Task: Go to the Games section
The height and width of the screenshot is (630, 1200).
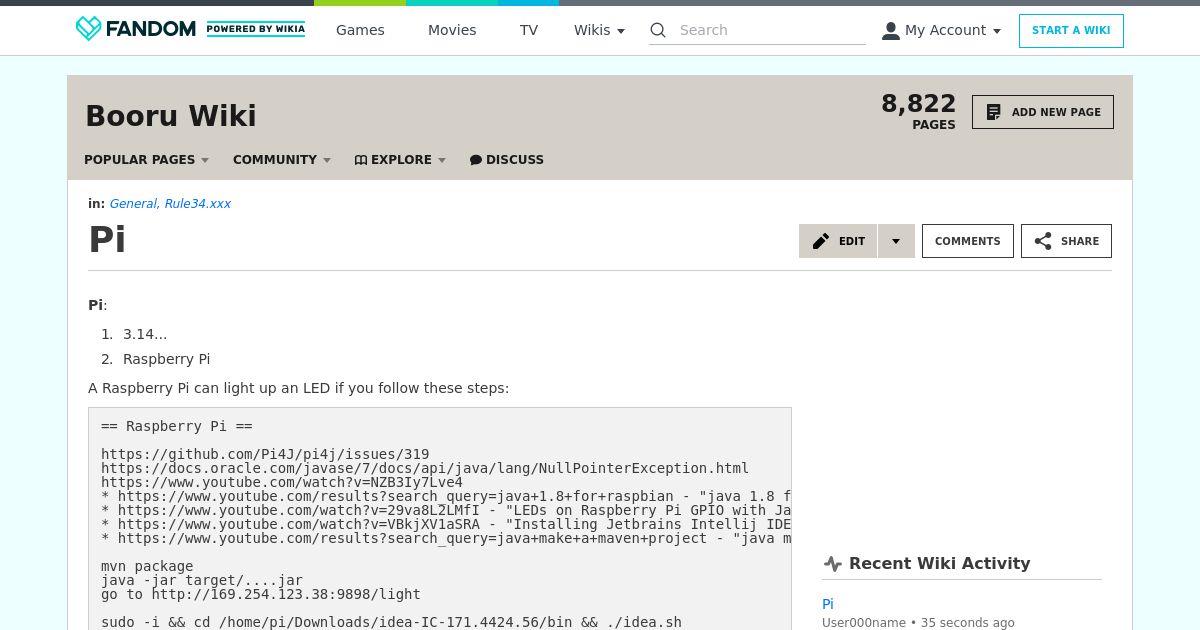Action: (x=360, y=30)
